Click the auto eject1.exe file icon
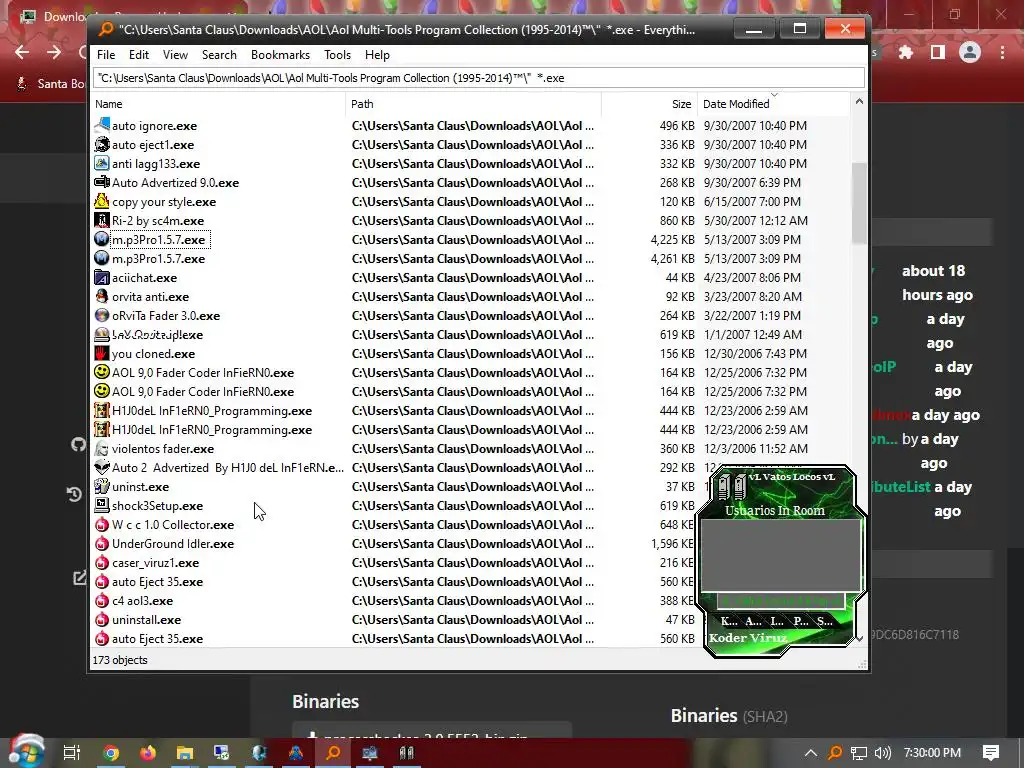This screenshot has height=768, width=1024. coord(102,144)
